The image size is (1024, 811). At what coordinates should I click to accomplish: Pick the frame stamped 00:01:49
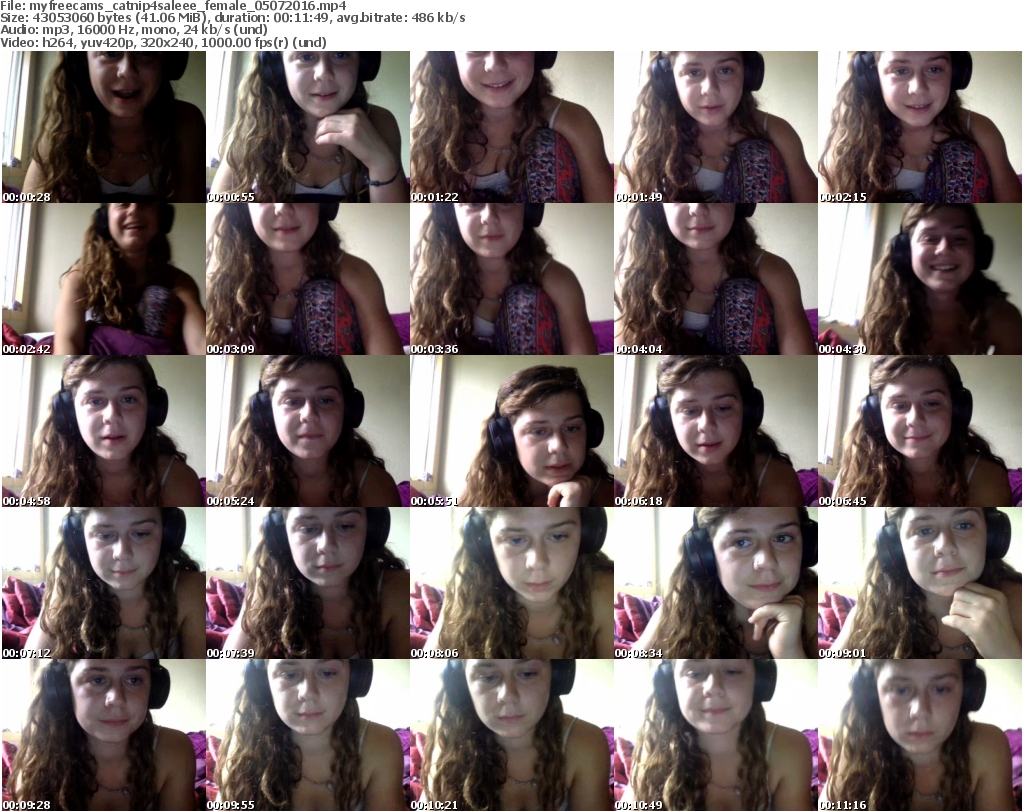tap(716, 127)
